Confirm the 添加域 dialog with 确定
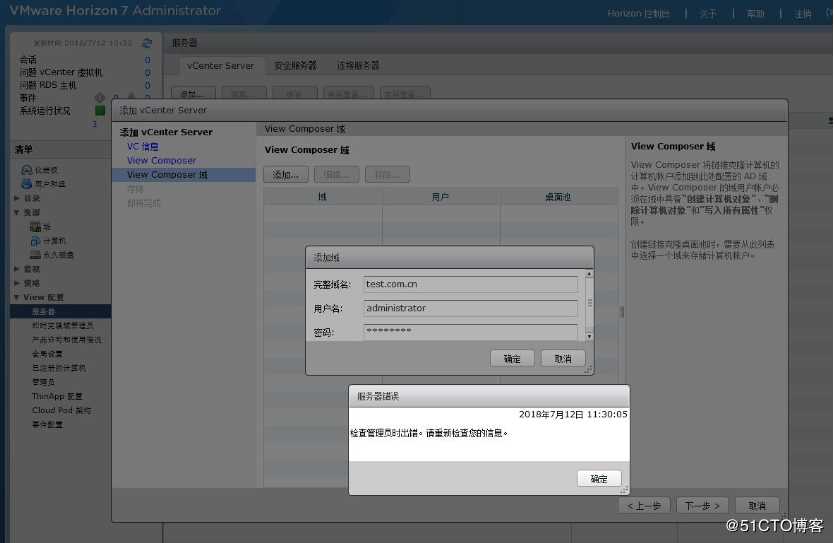Image resolution: width=834 pixels, height=543 pixels. coord(512,359)
